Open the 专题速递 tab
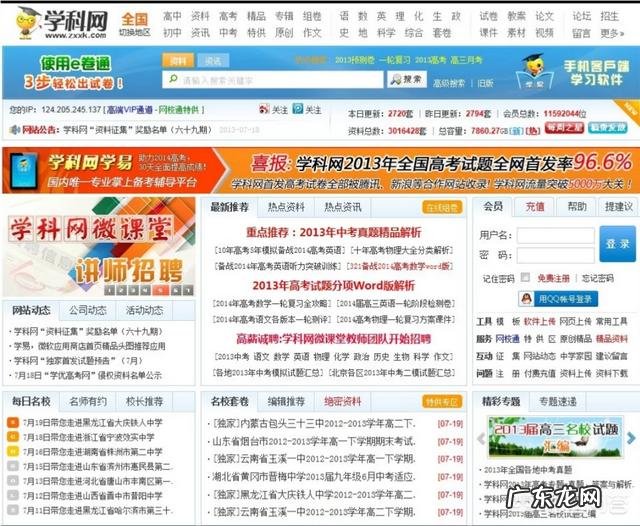640x526 pixels. pos(558,401)
